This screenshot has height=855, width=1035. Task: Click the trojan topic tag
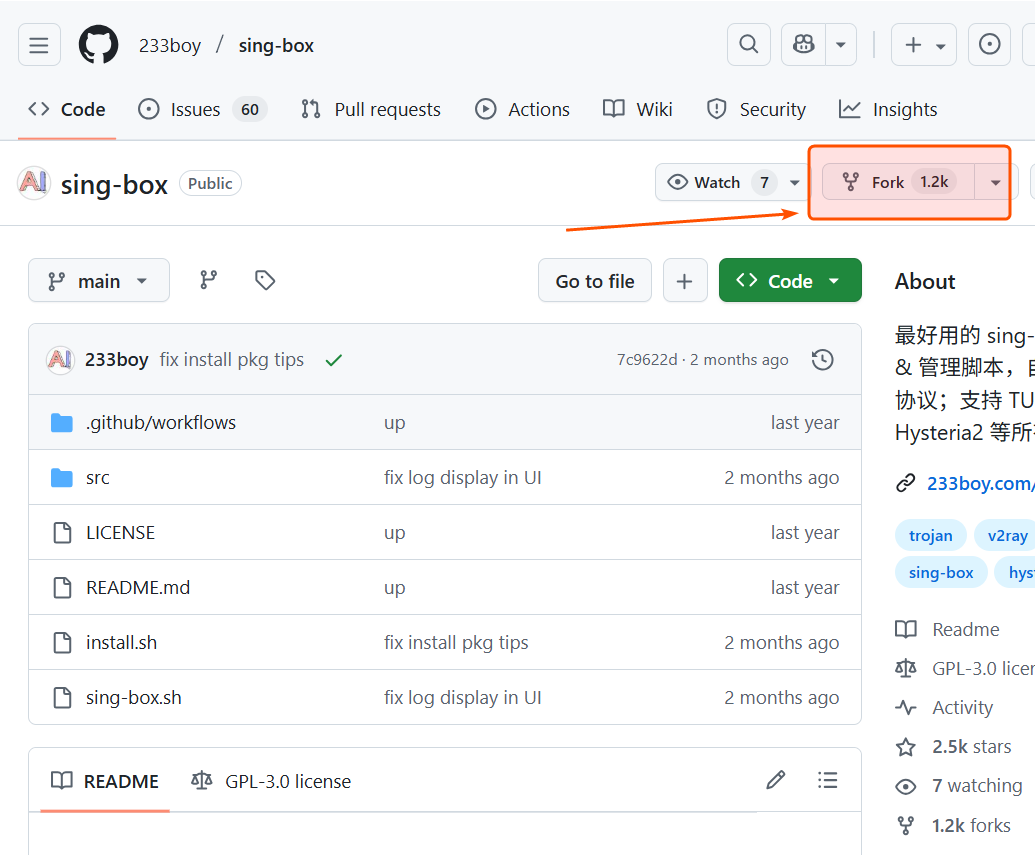click(x=930, y=535)
